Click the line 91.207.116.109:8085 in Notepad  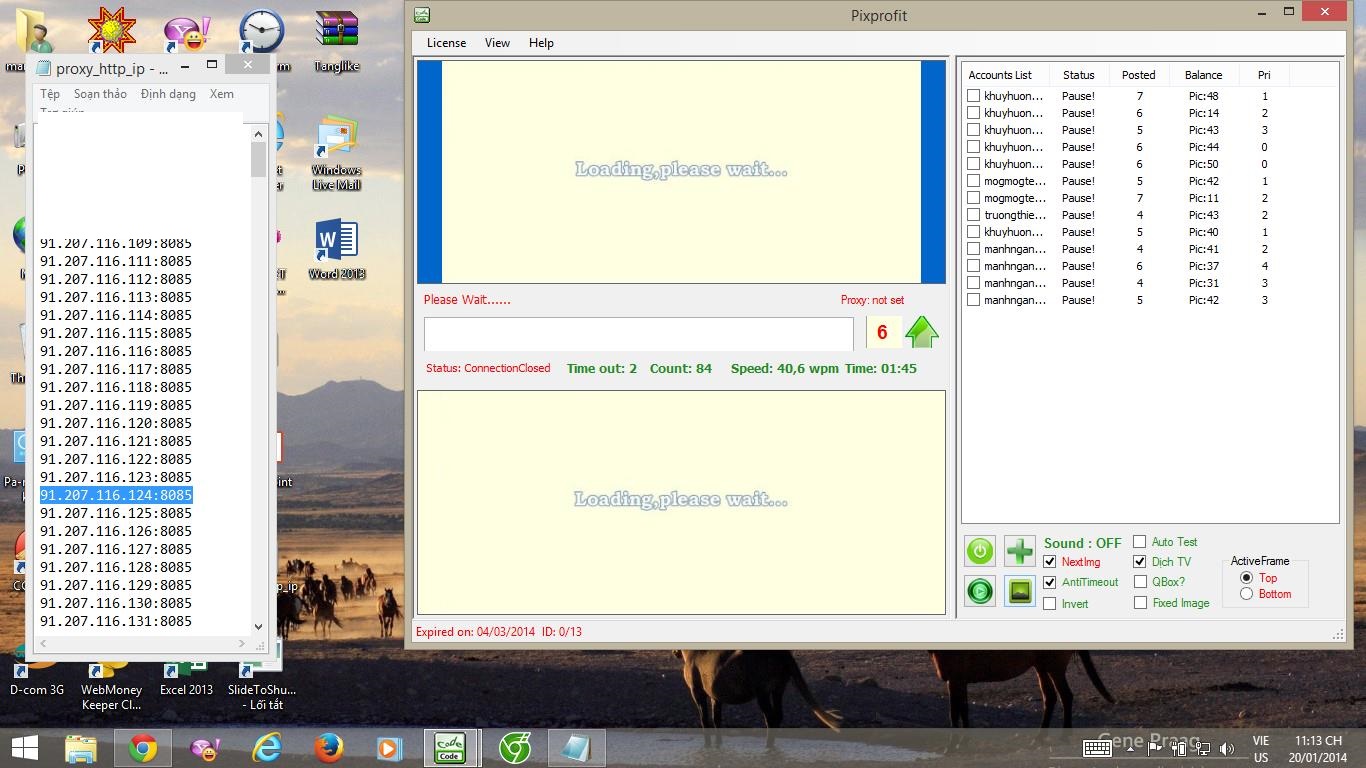(x=116, y=243)
